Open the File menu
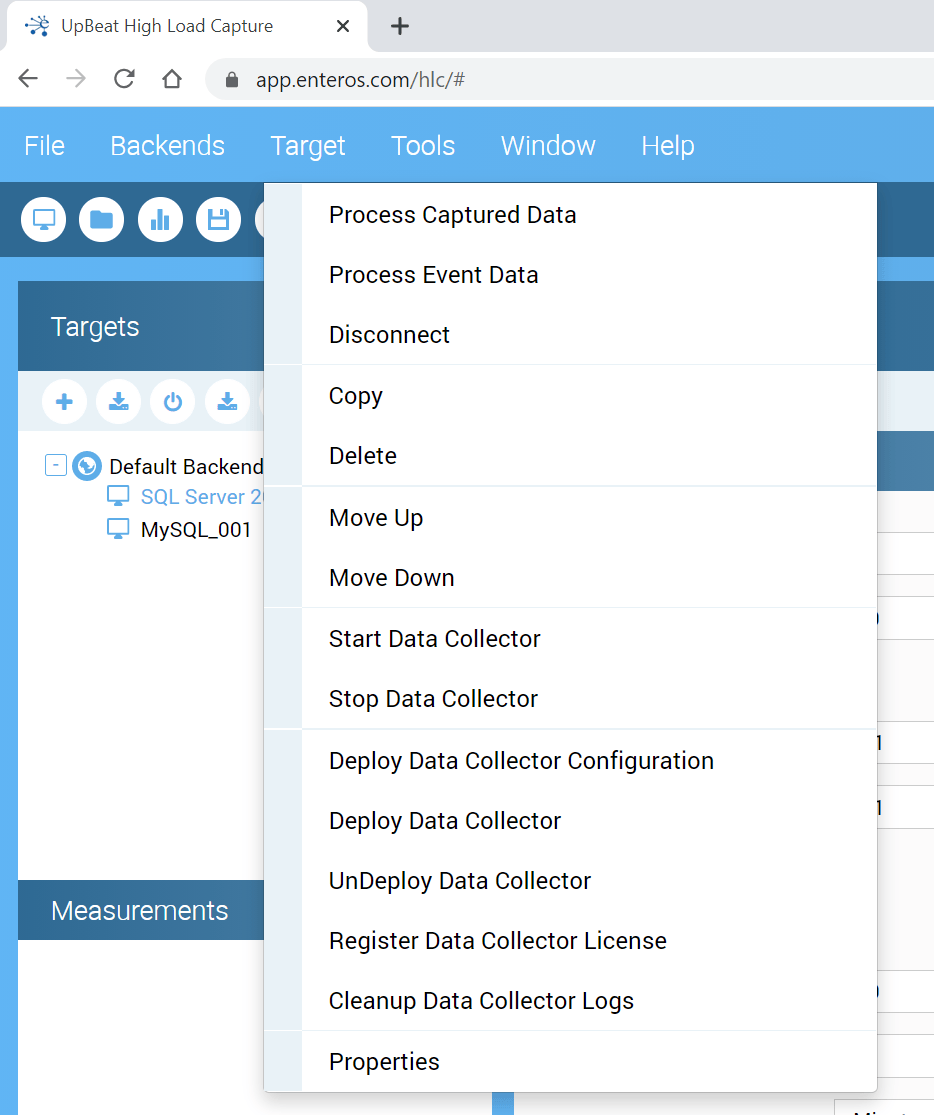 (44, 146)
